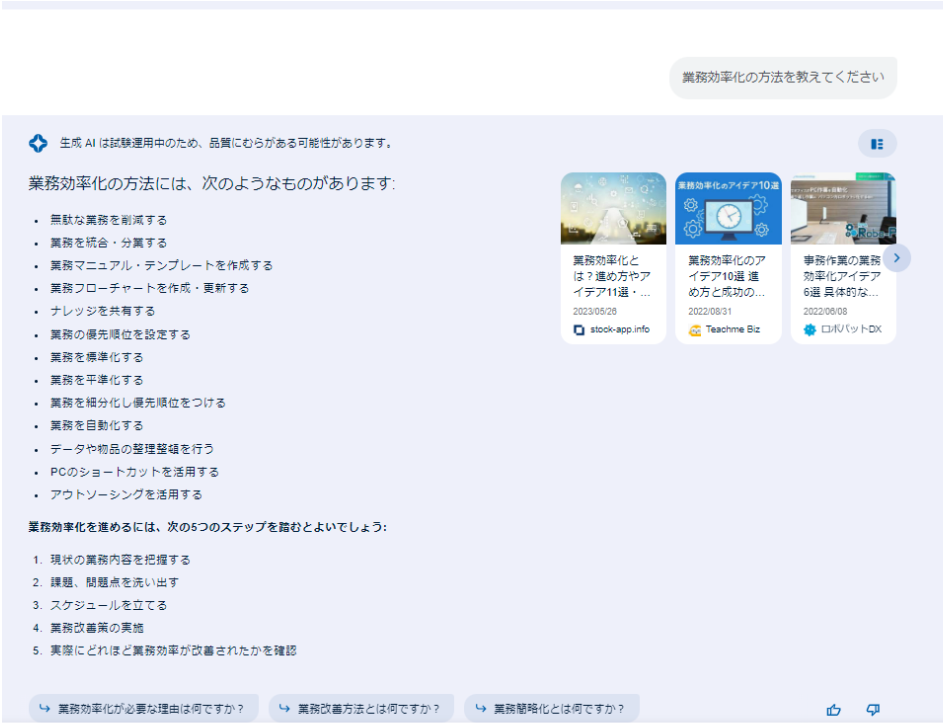The height and width of the screenshot is (724, 943).
Task: Open the ロボパットDX card thumbnail image
Action: click(x=842, y=208)
